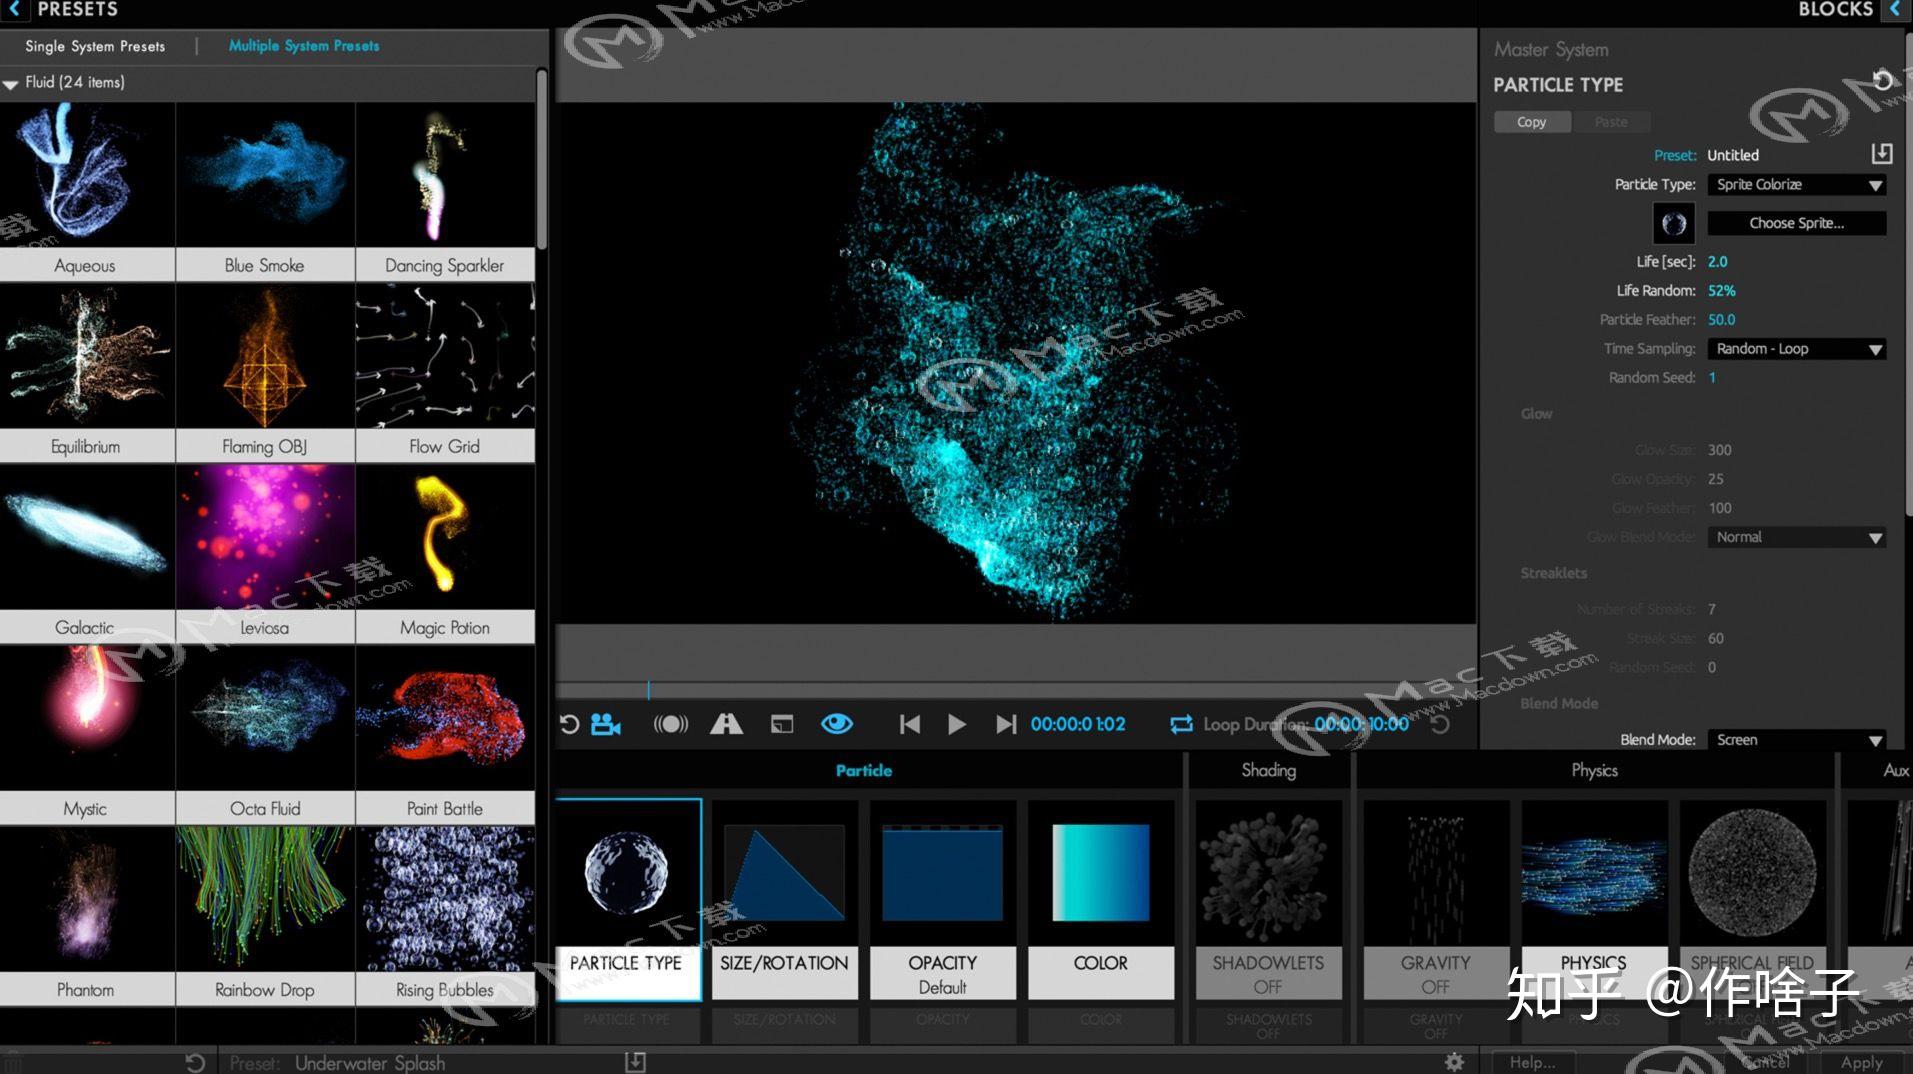Open the motion path preview icon

[x=727, y=724]
